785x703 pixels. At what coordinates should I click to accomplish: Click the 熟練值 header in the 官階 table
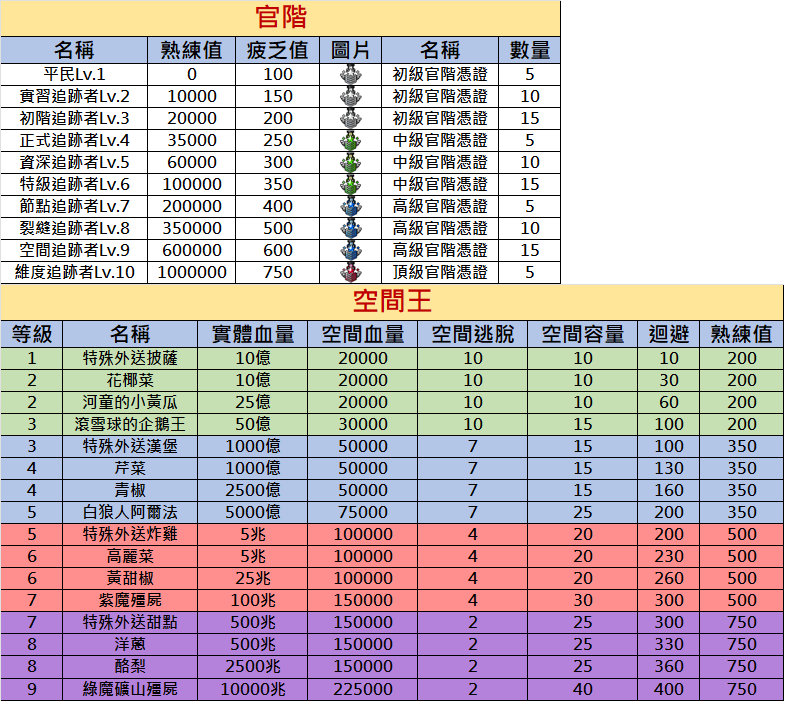pyautogui.click(x=191, y=50)
